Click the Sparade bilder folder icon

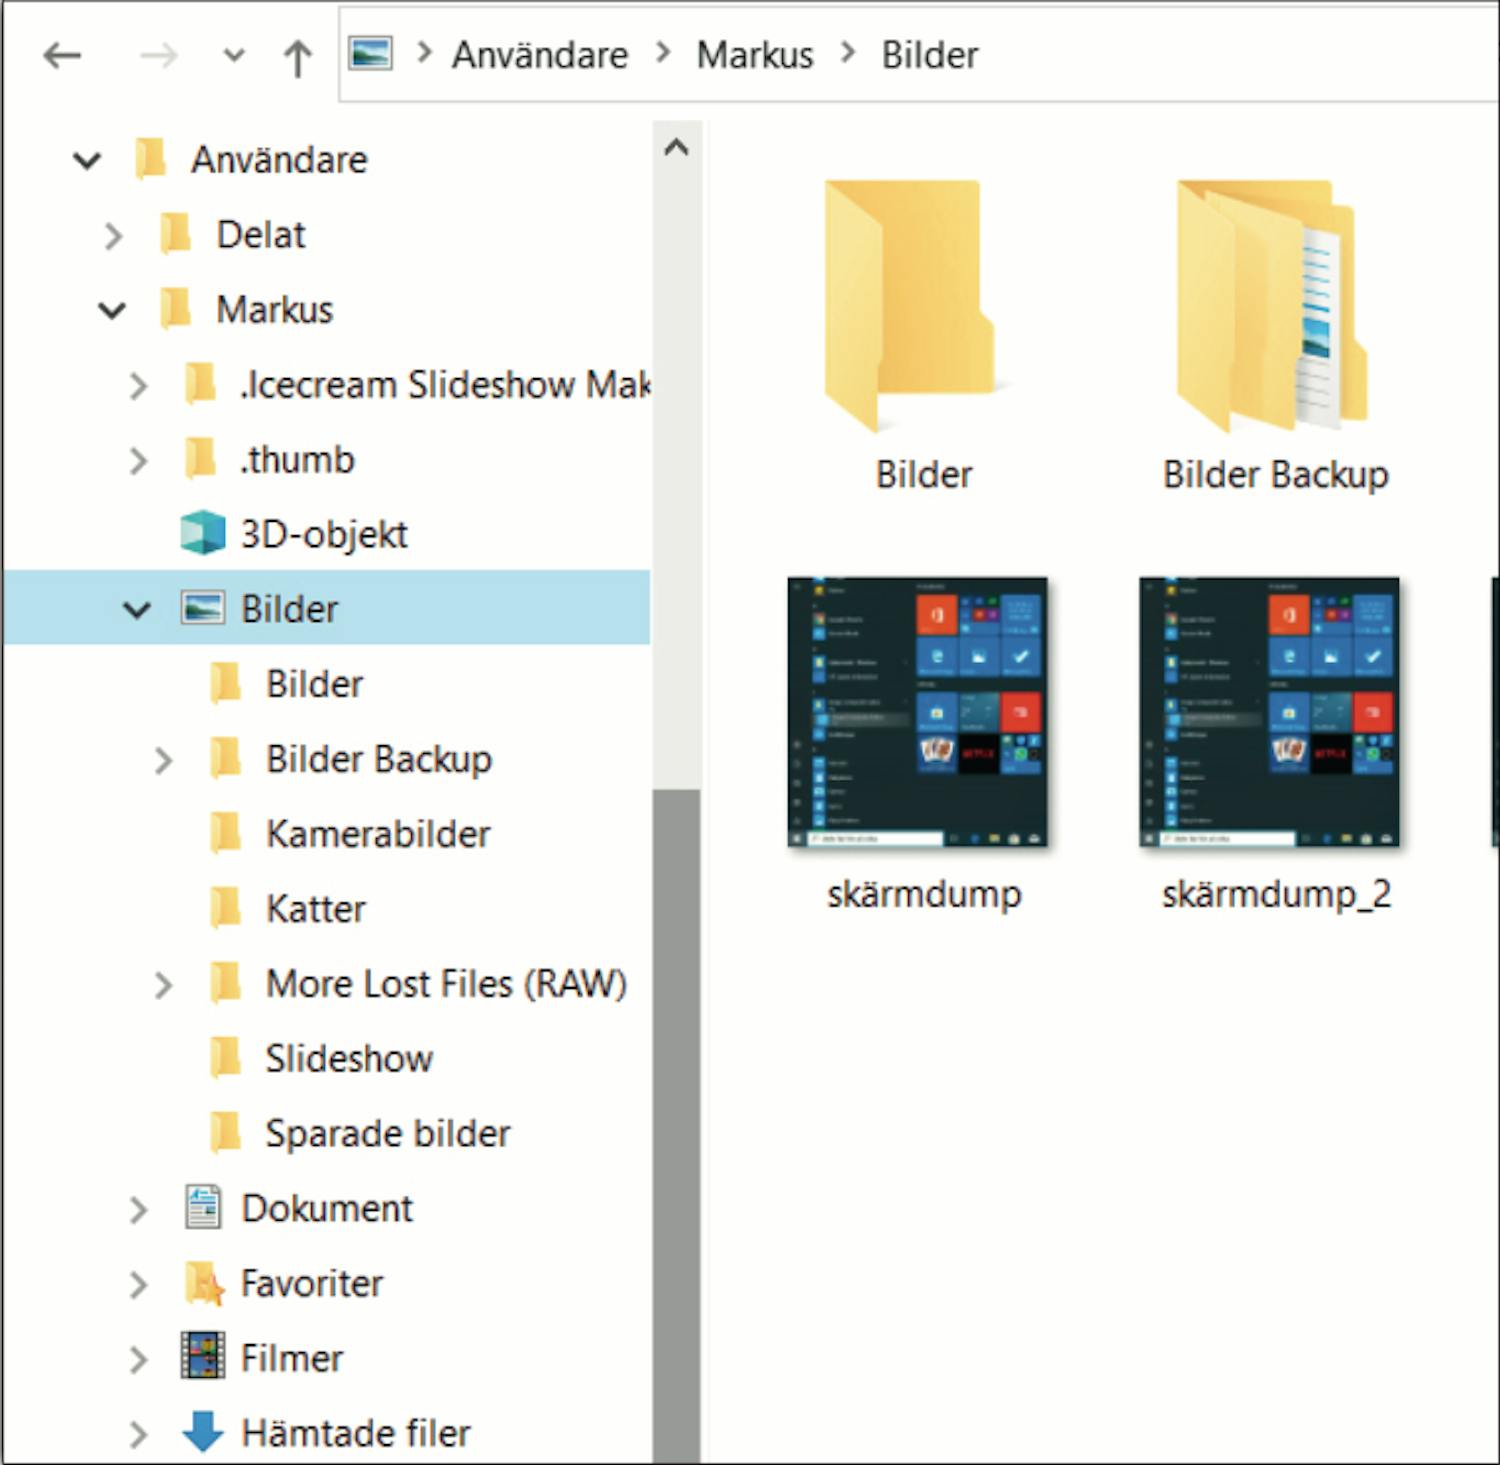226,1133
